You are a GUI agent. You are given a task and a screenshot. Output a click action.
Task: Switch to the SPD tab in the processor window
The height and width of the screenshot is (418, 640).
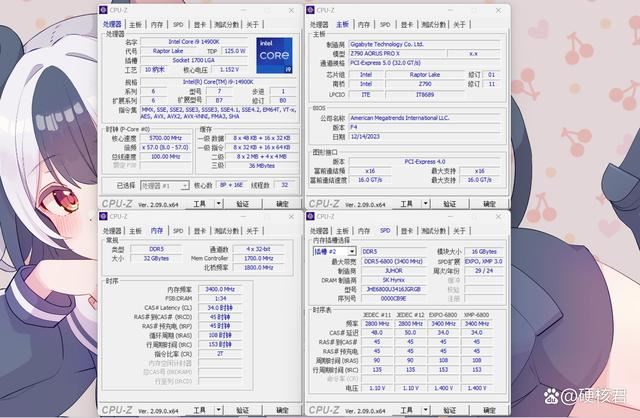tap(178, 23)
